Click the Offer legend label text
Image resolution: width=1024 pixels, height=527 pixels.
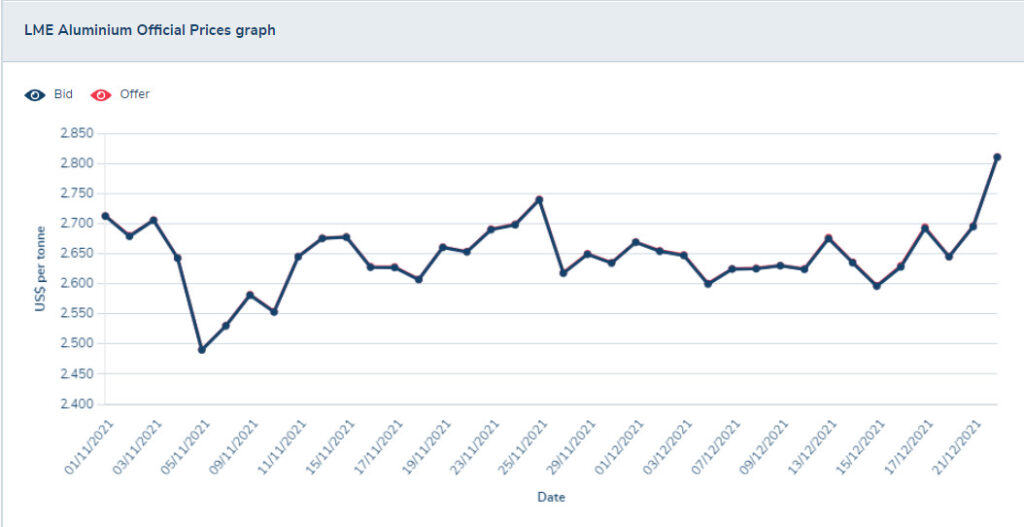pyautogui.click(x=134, y=94)
